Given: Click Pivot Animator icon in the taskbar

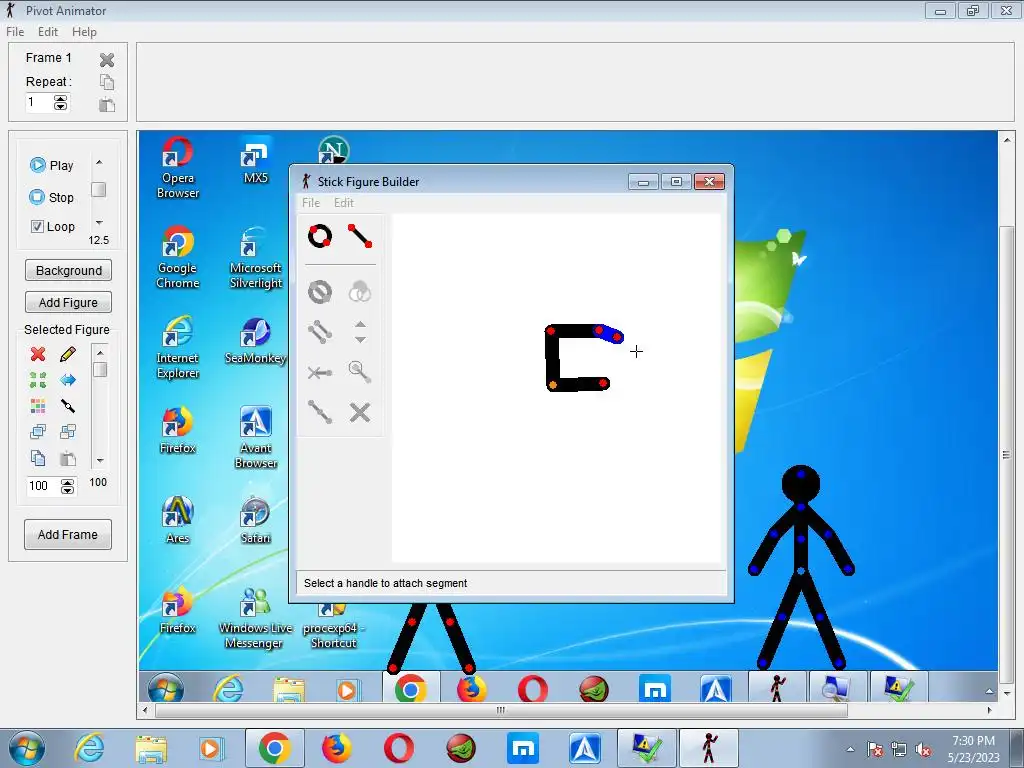Looking at the screenshot, I should click(x=709, y=748).
